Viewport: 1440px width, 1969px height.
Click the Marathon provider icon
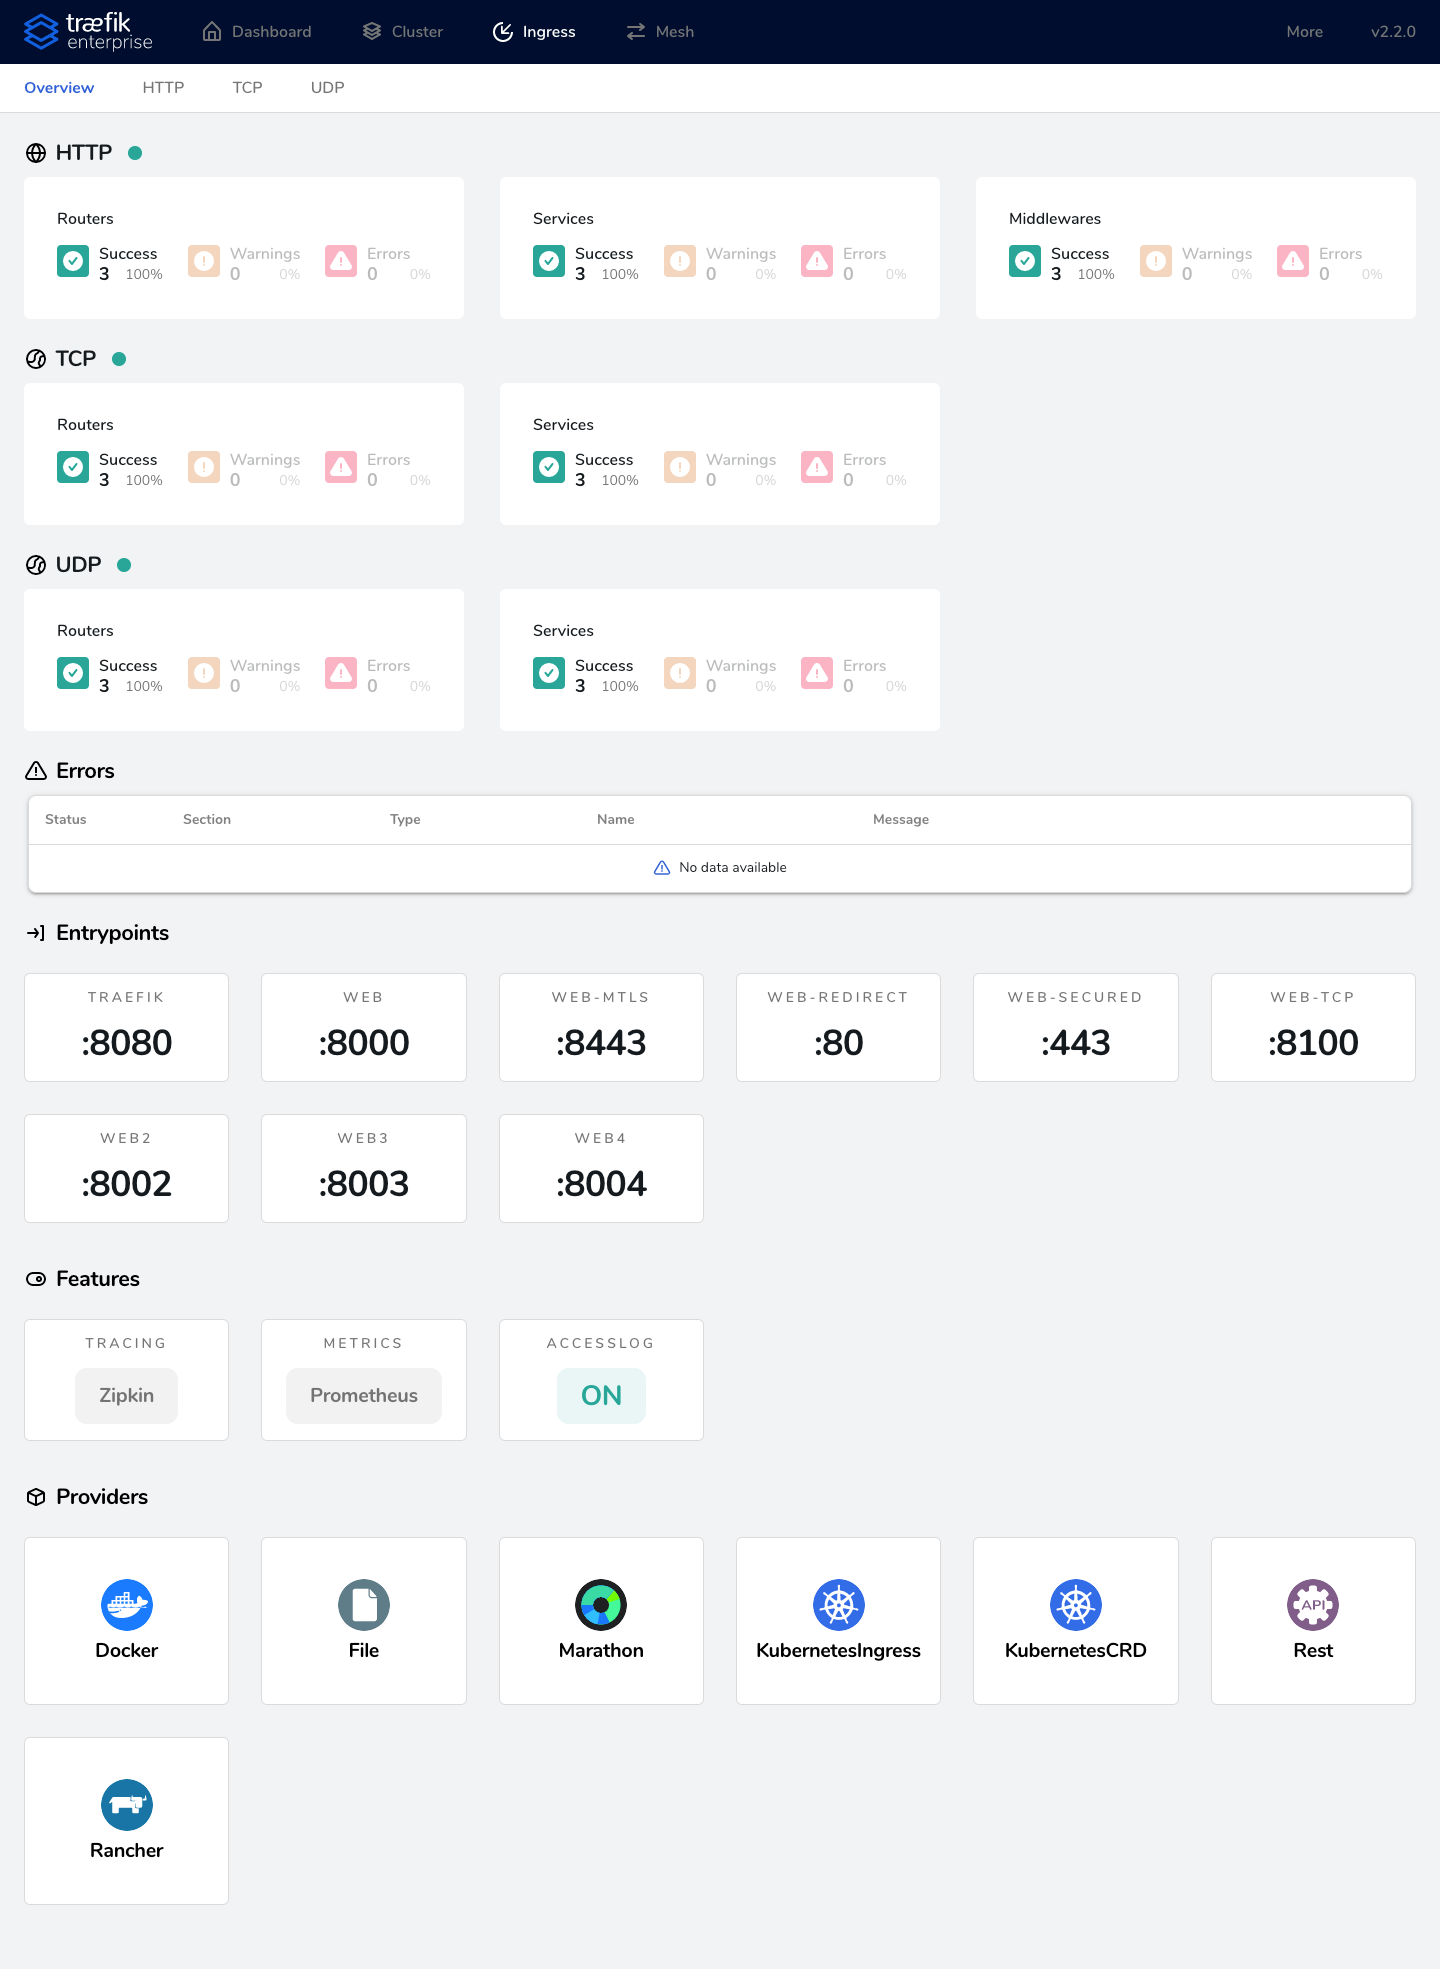pos(601,1605)
